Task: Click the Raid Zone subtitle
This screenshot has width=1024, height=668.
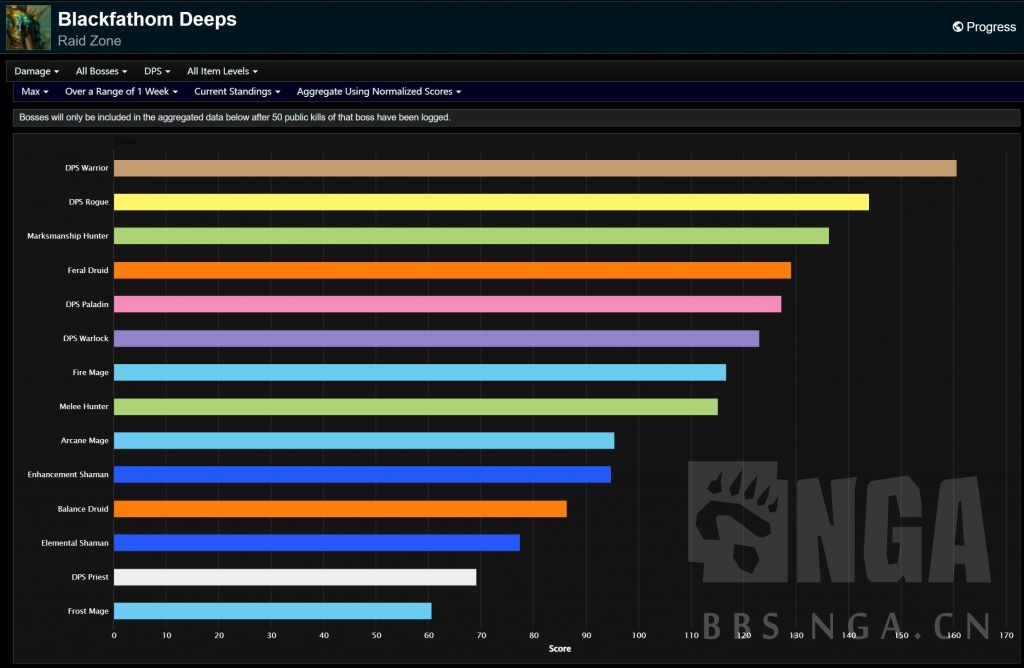Action: point(89,40)
